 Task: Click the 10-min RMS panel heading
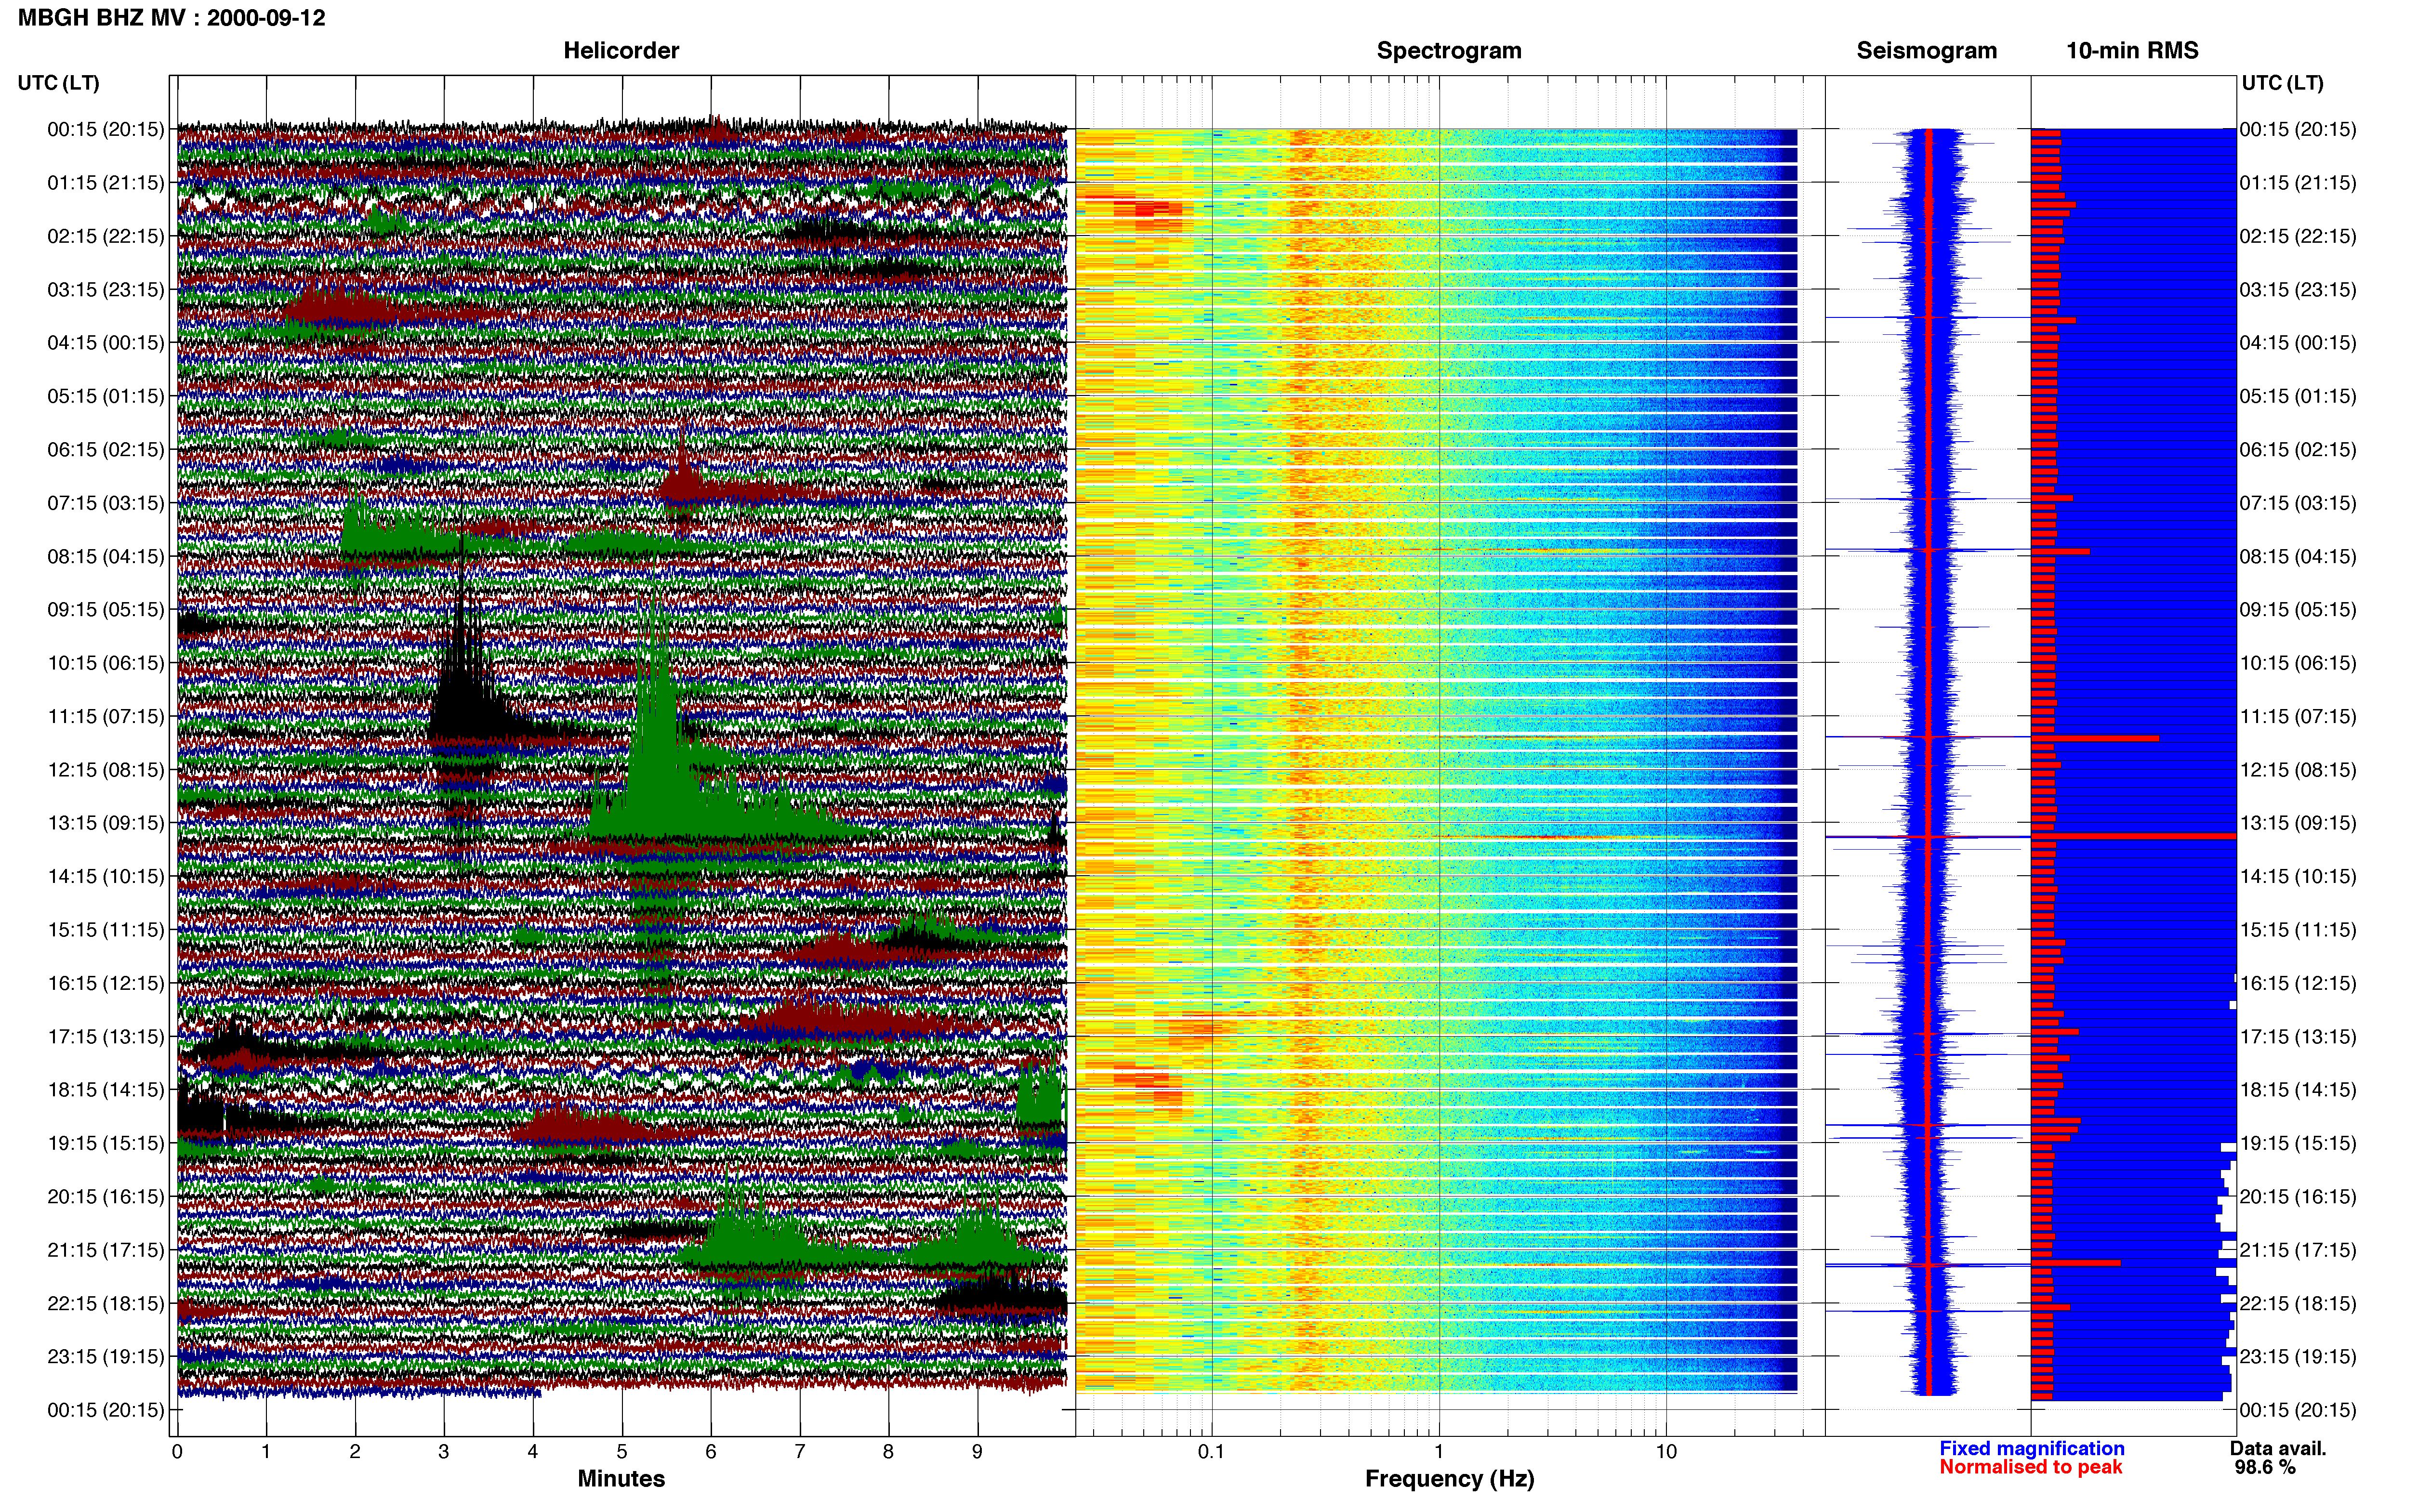[2132, 51]
